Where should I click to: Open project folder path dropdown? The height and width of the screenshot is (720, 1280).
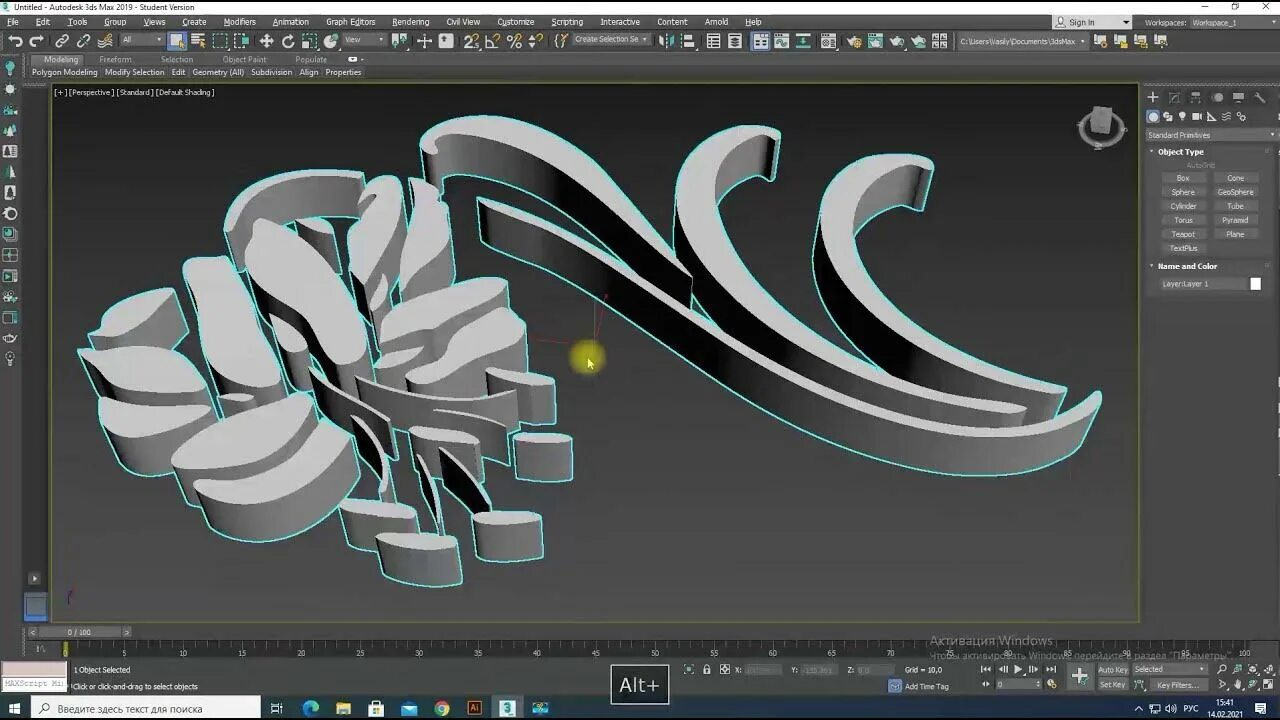[x=1021, y=41]
